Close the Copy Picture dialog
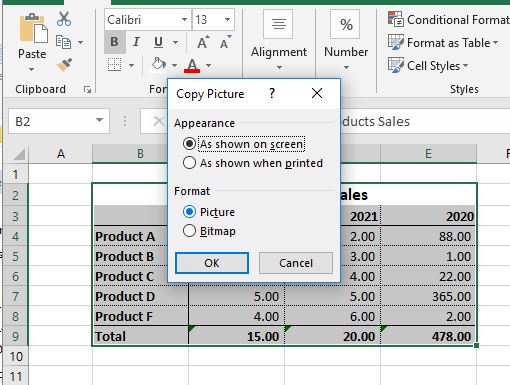510x385 pixels. [x=317, y=93]
